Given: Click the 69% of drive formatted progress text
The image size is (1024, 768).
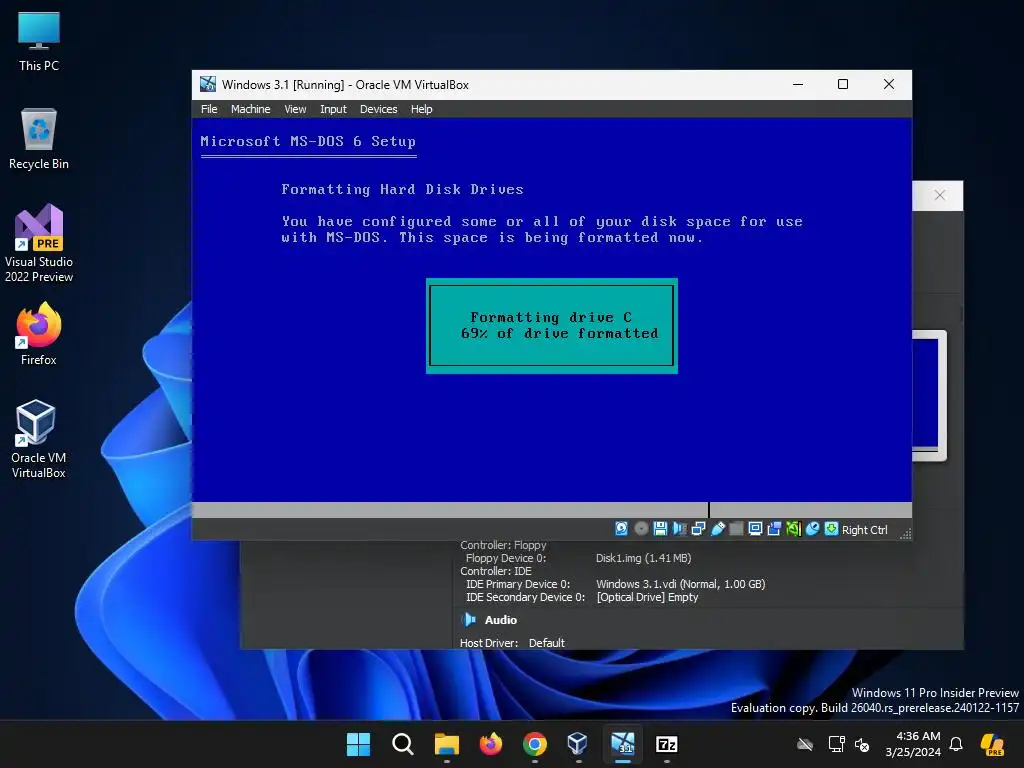Looking at the screenshot, I should [x=559, y=334].
